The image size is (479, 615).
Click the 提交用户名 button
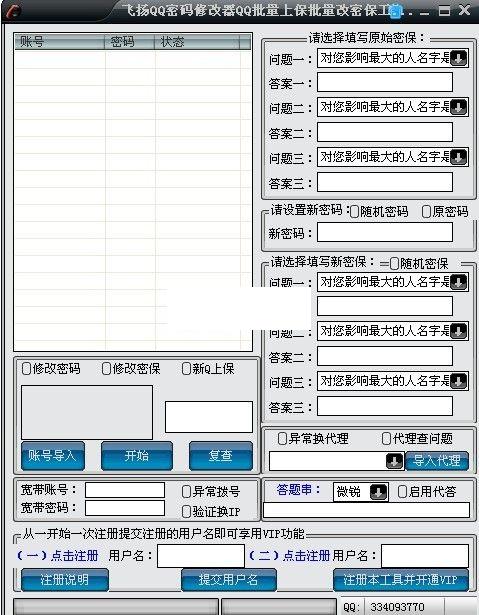point(229,580)
